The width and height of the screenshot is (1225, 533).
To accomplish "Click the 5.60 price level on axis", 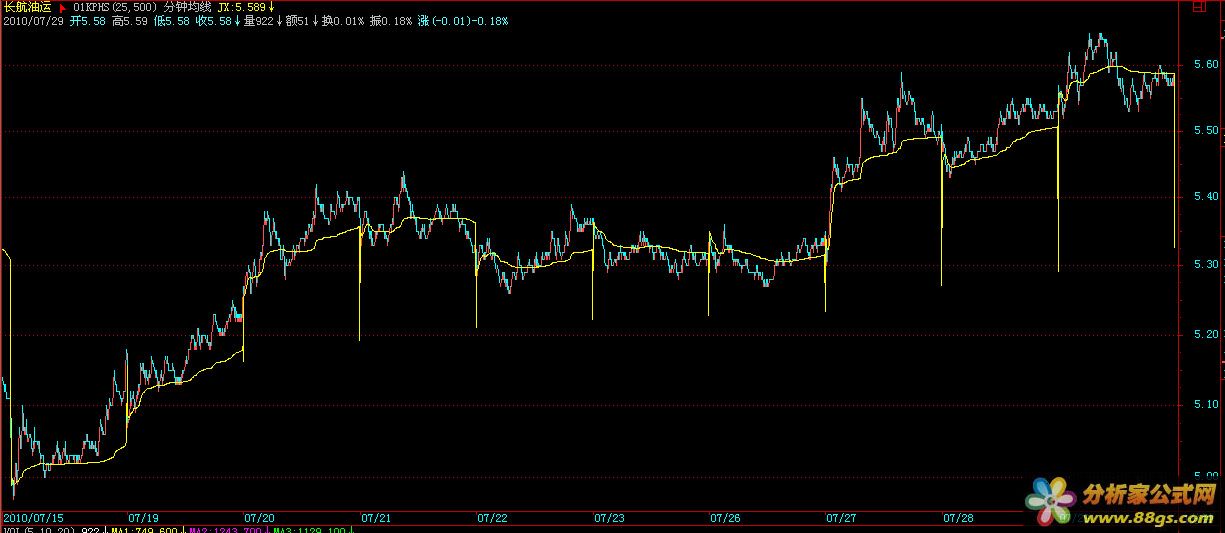I will click(x=1207, y=64).
